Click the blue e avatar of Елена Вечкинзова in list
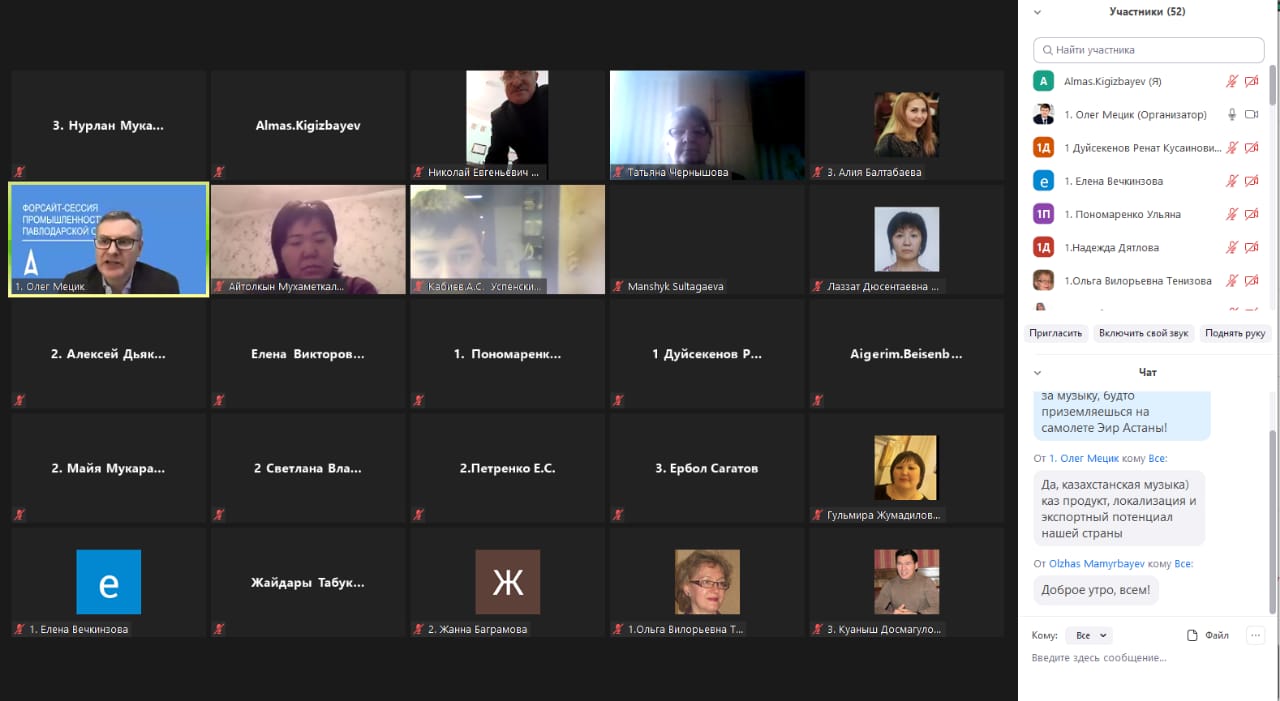 [x=1043, y=181]
